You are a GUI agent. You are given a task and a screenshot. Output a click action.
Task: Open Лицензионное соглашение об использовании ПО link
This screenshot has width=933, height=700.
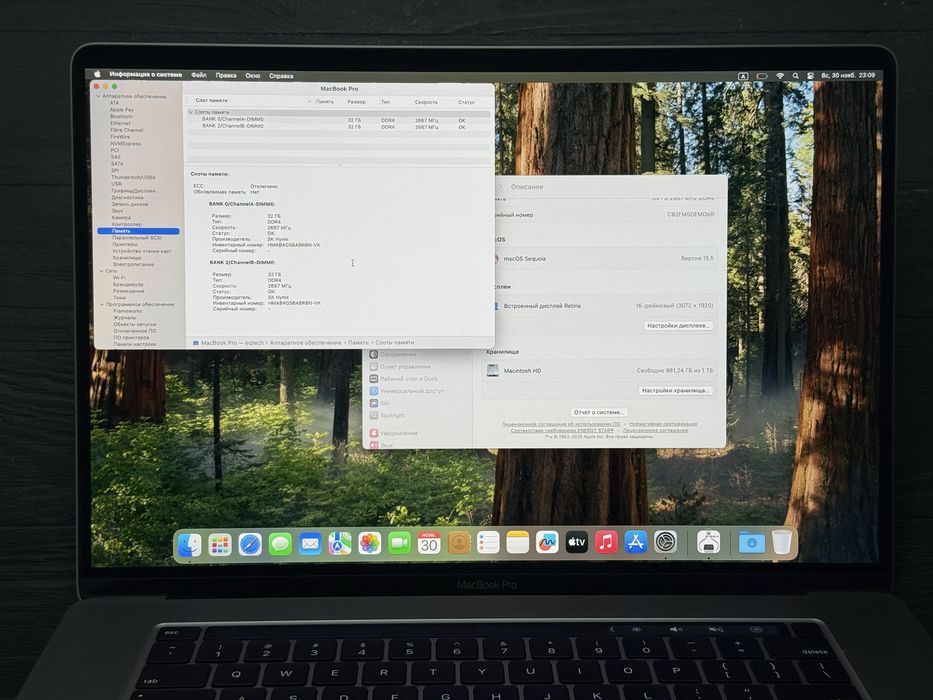click(561, 424)
